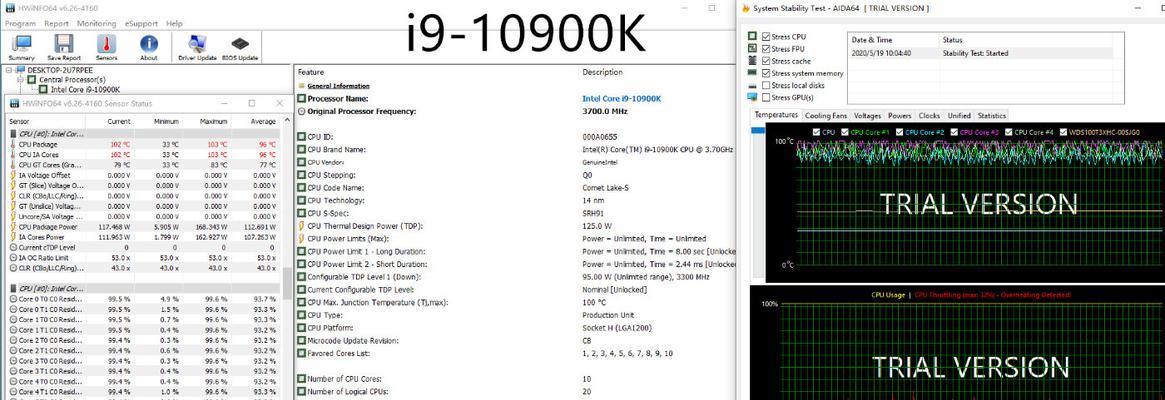The width and height of the screenshot is (1165, 400).
Task: Click the thermometer icon on CPU IA Cores row
Action: coord(13,155)
